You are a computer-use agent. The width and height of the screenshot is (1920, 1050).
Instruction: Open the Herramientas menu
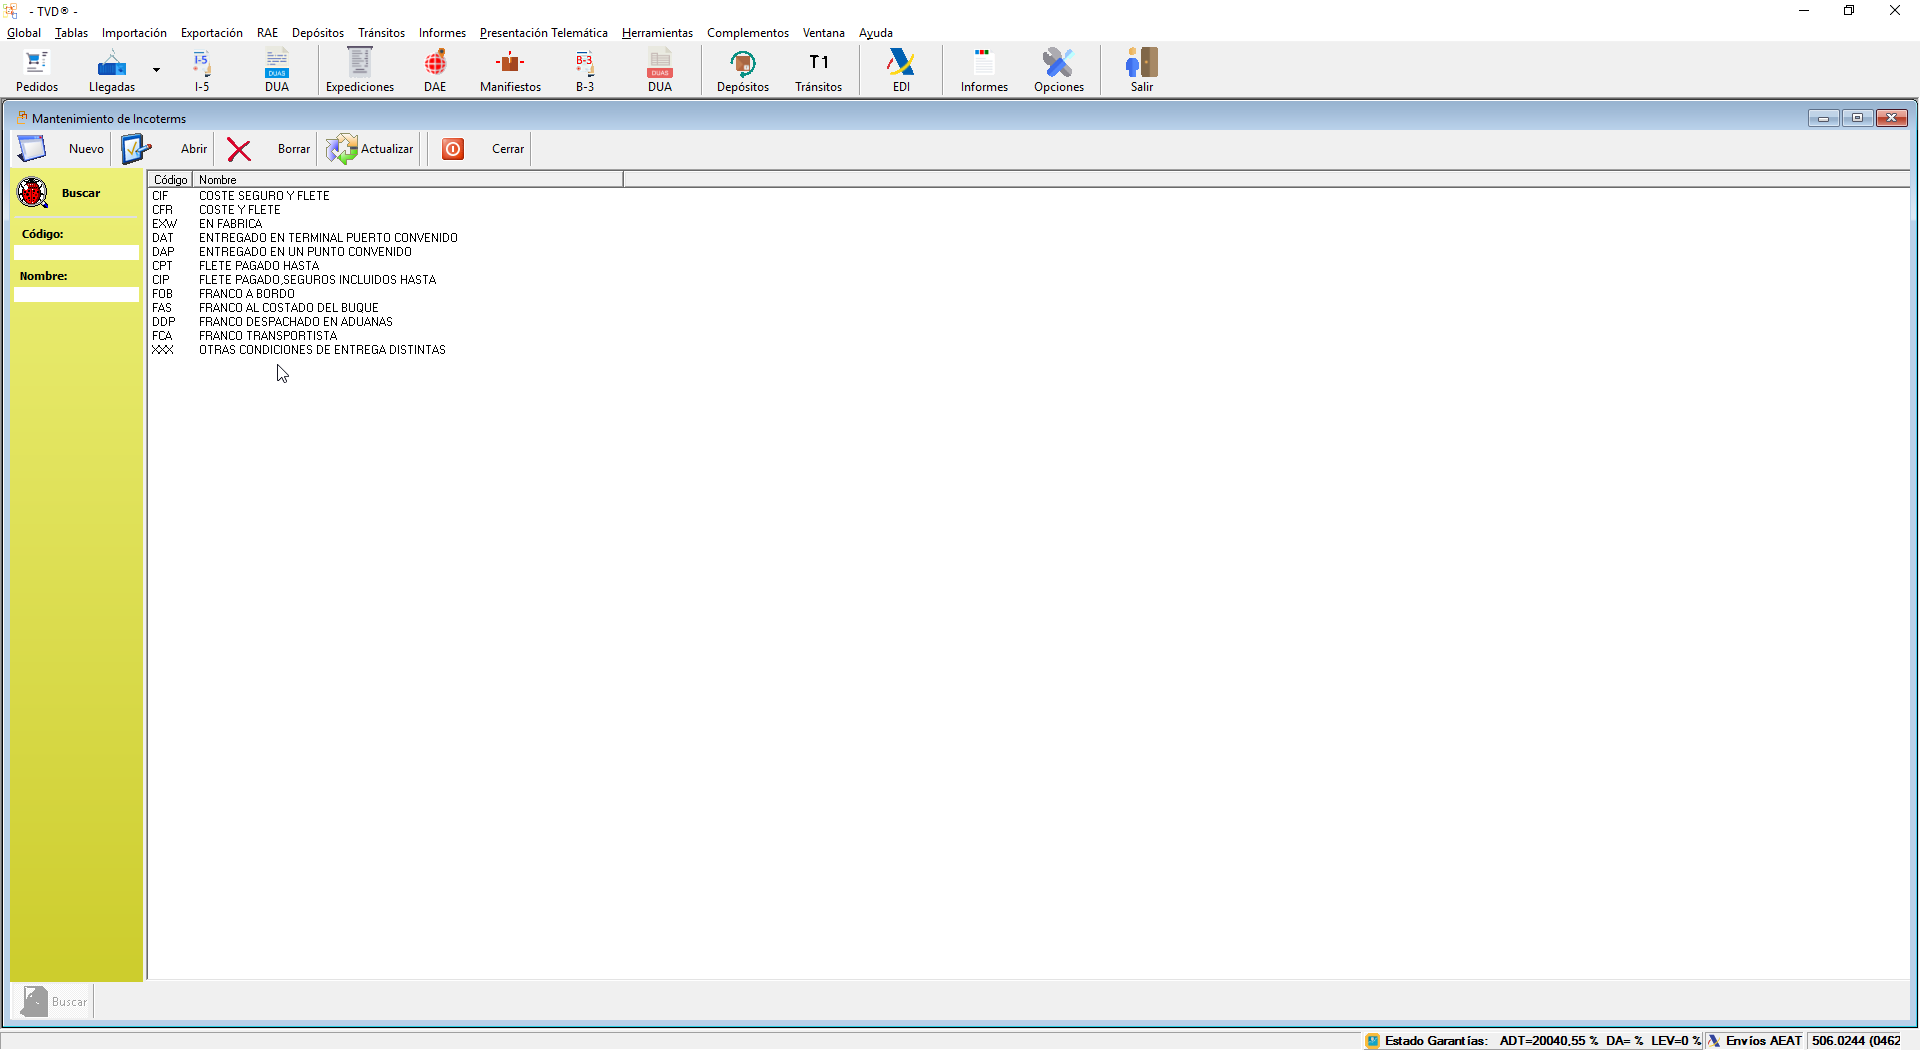tap(657, 33)
